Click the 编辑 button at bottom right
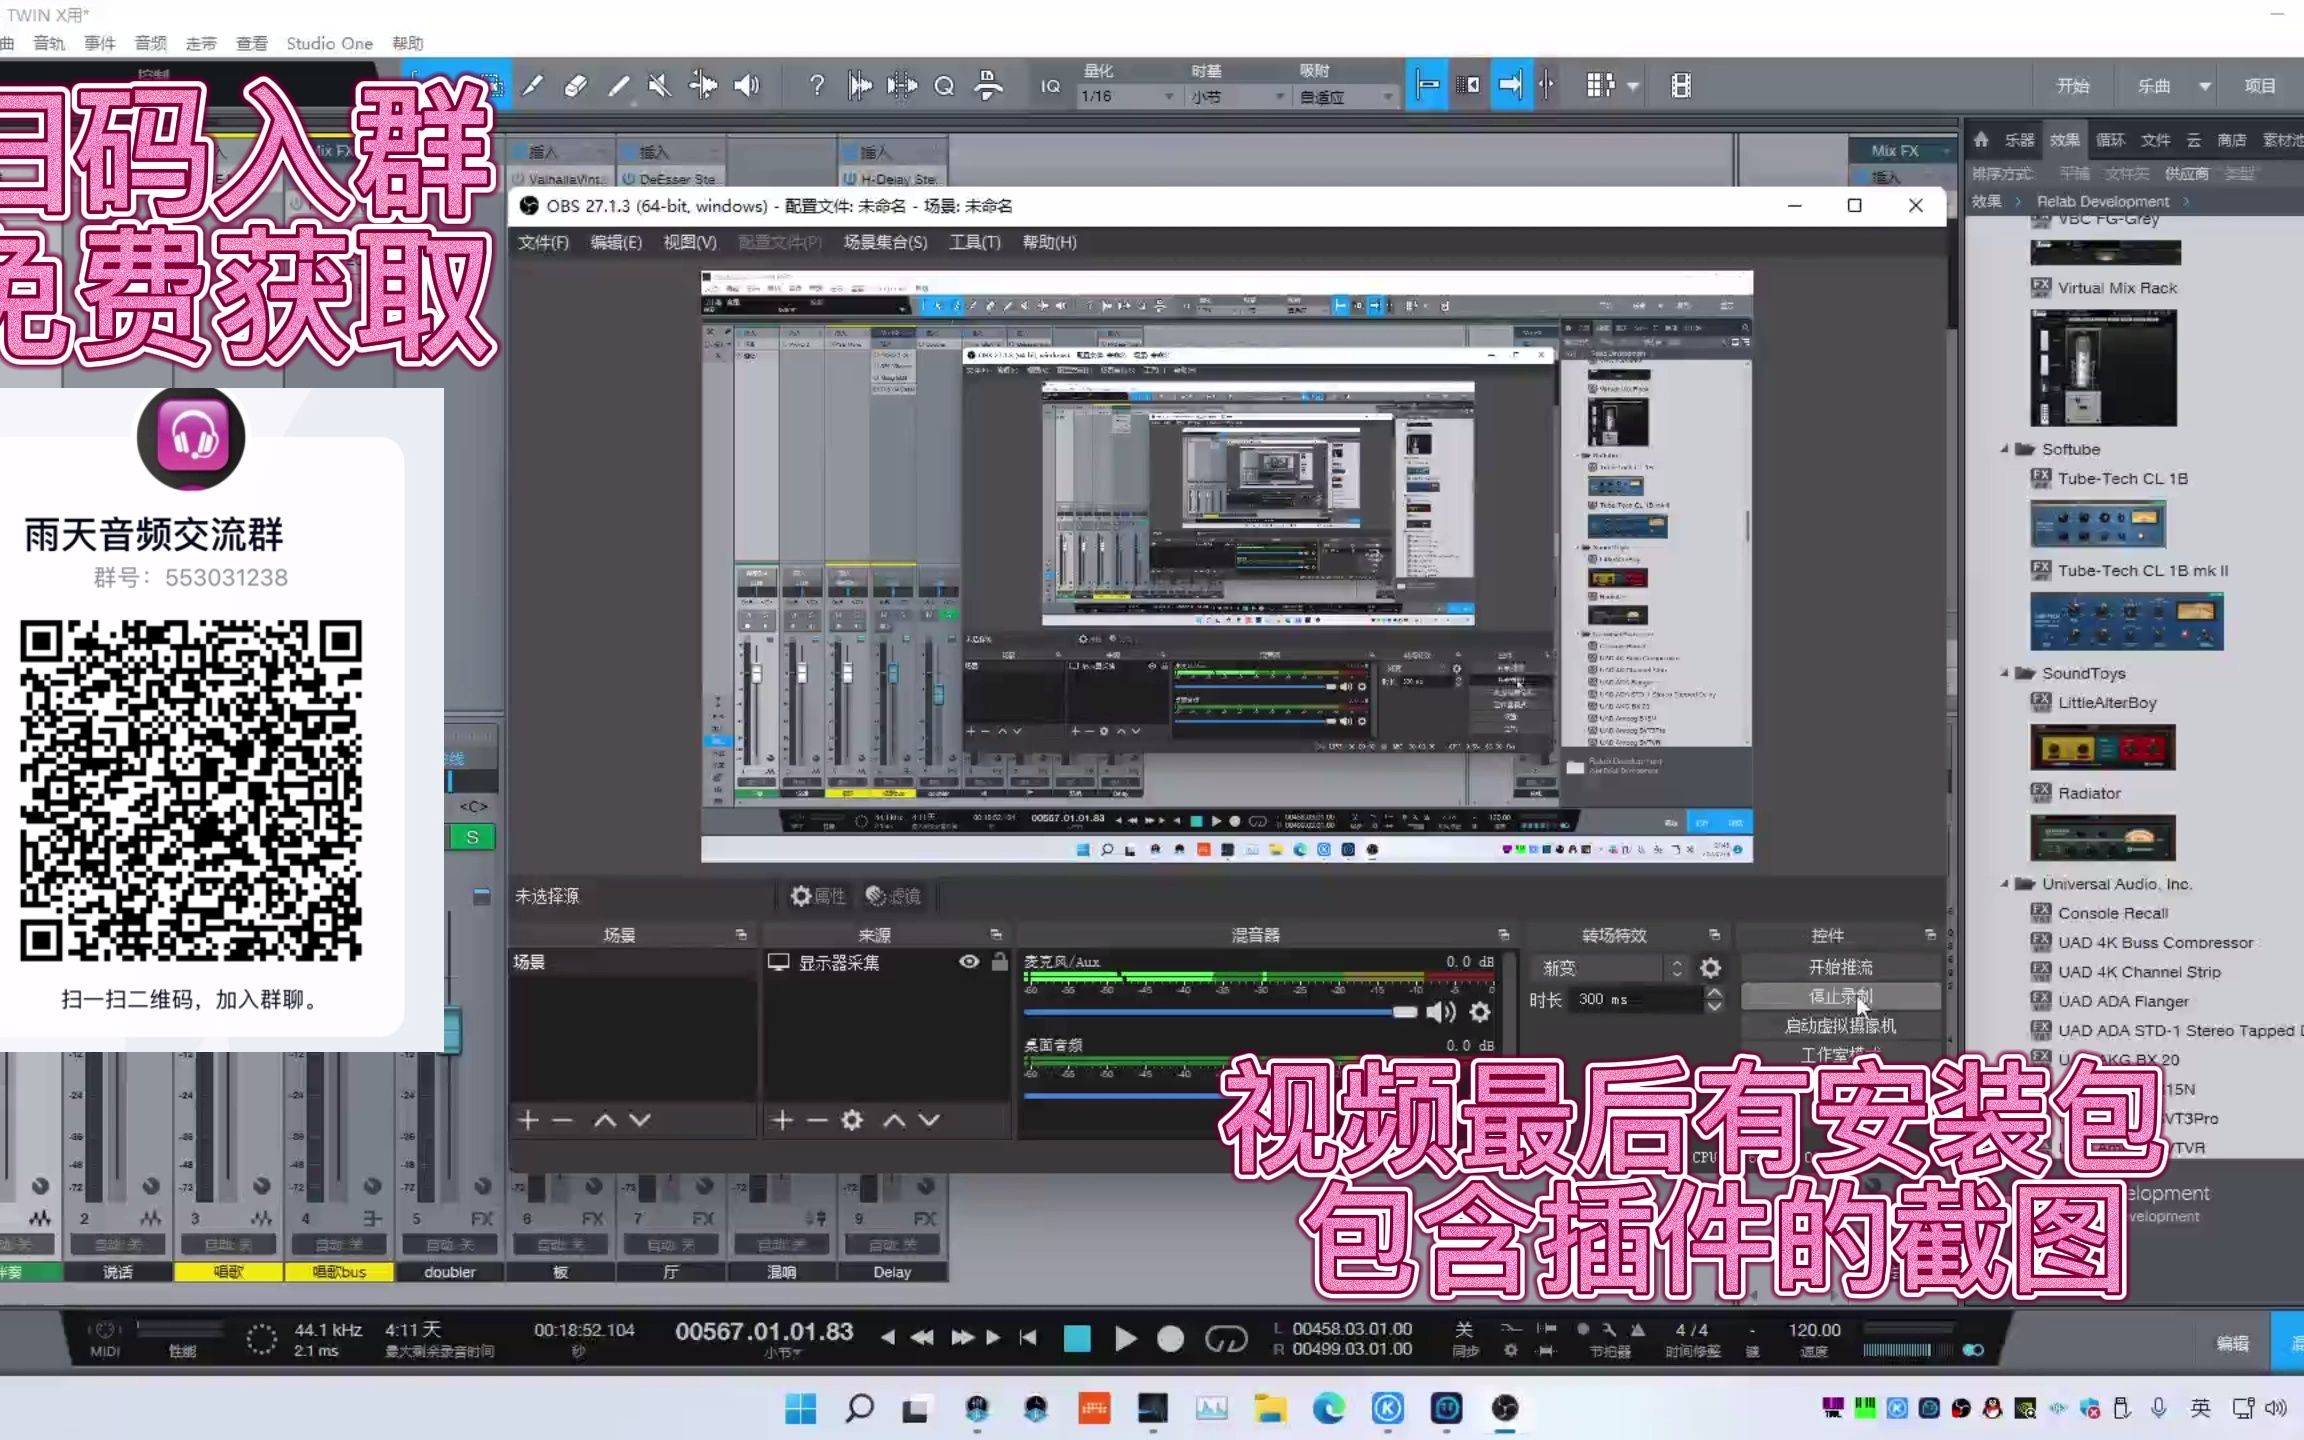The height and width of the screenshot is (1440, 2304). pyautogui.click(x=2232, y=1343)
